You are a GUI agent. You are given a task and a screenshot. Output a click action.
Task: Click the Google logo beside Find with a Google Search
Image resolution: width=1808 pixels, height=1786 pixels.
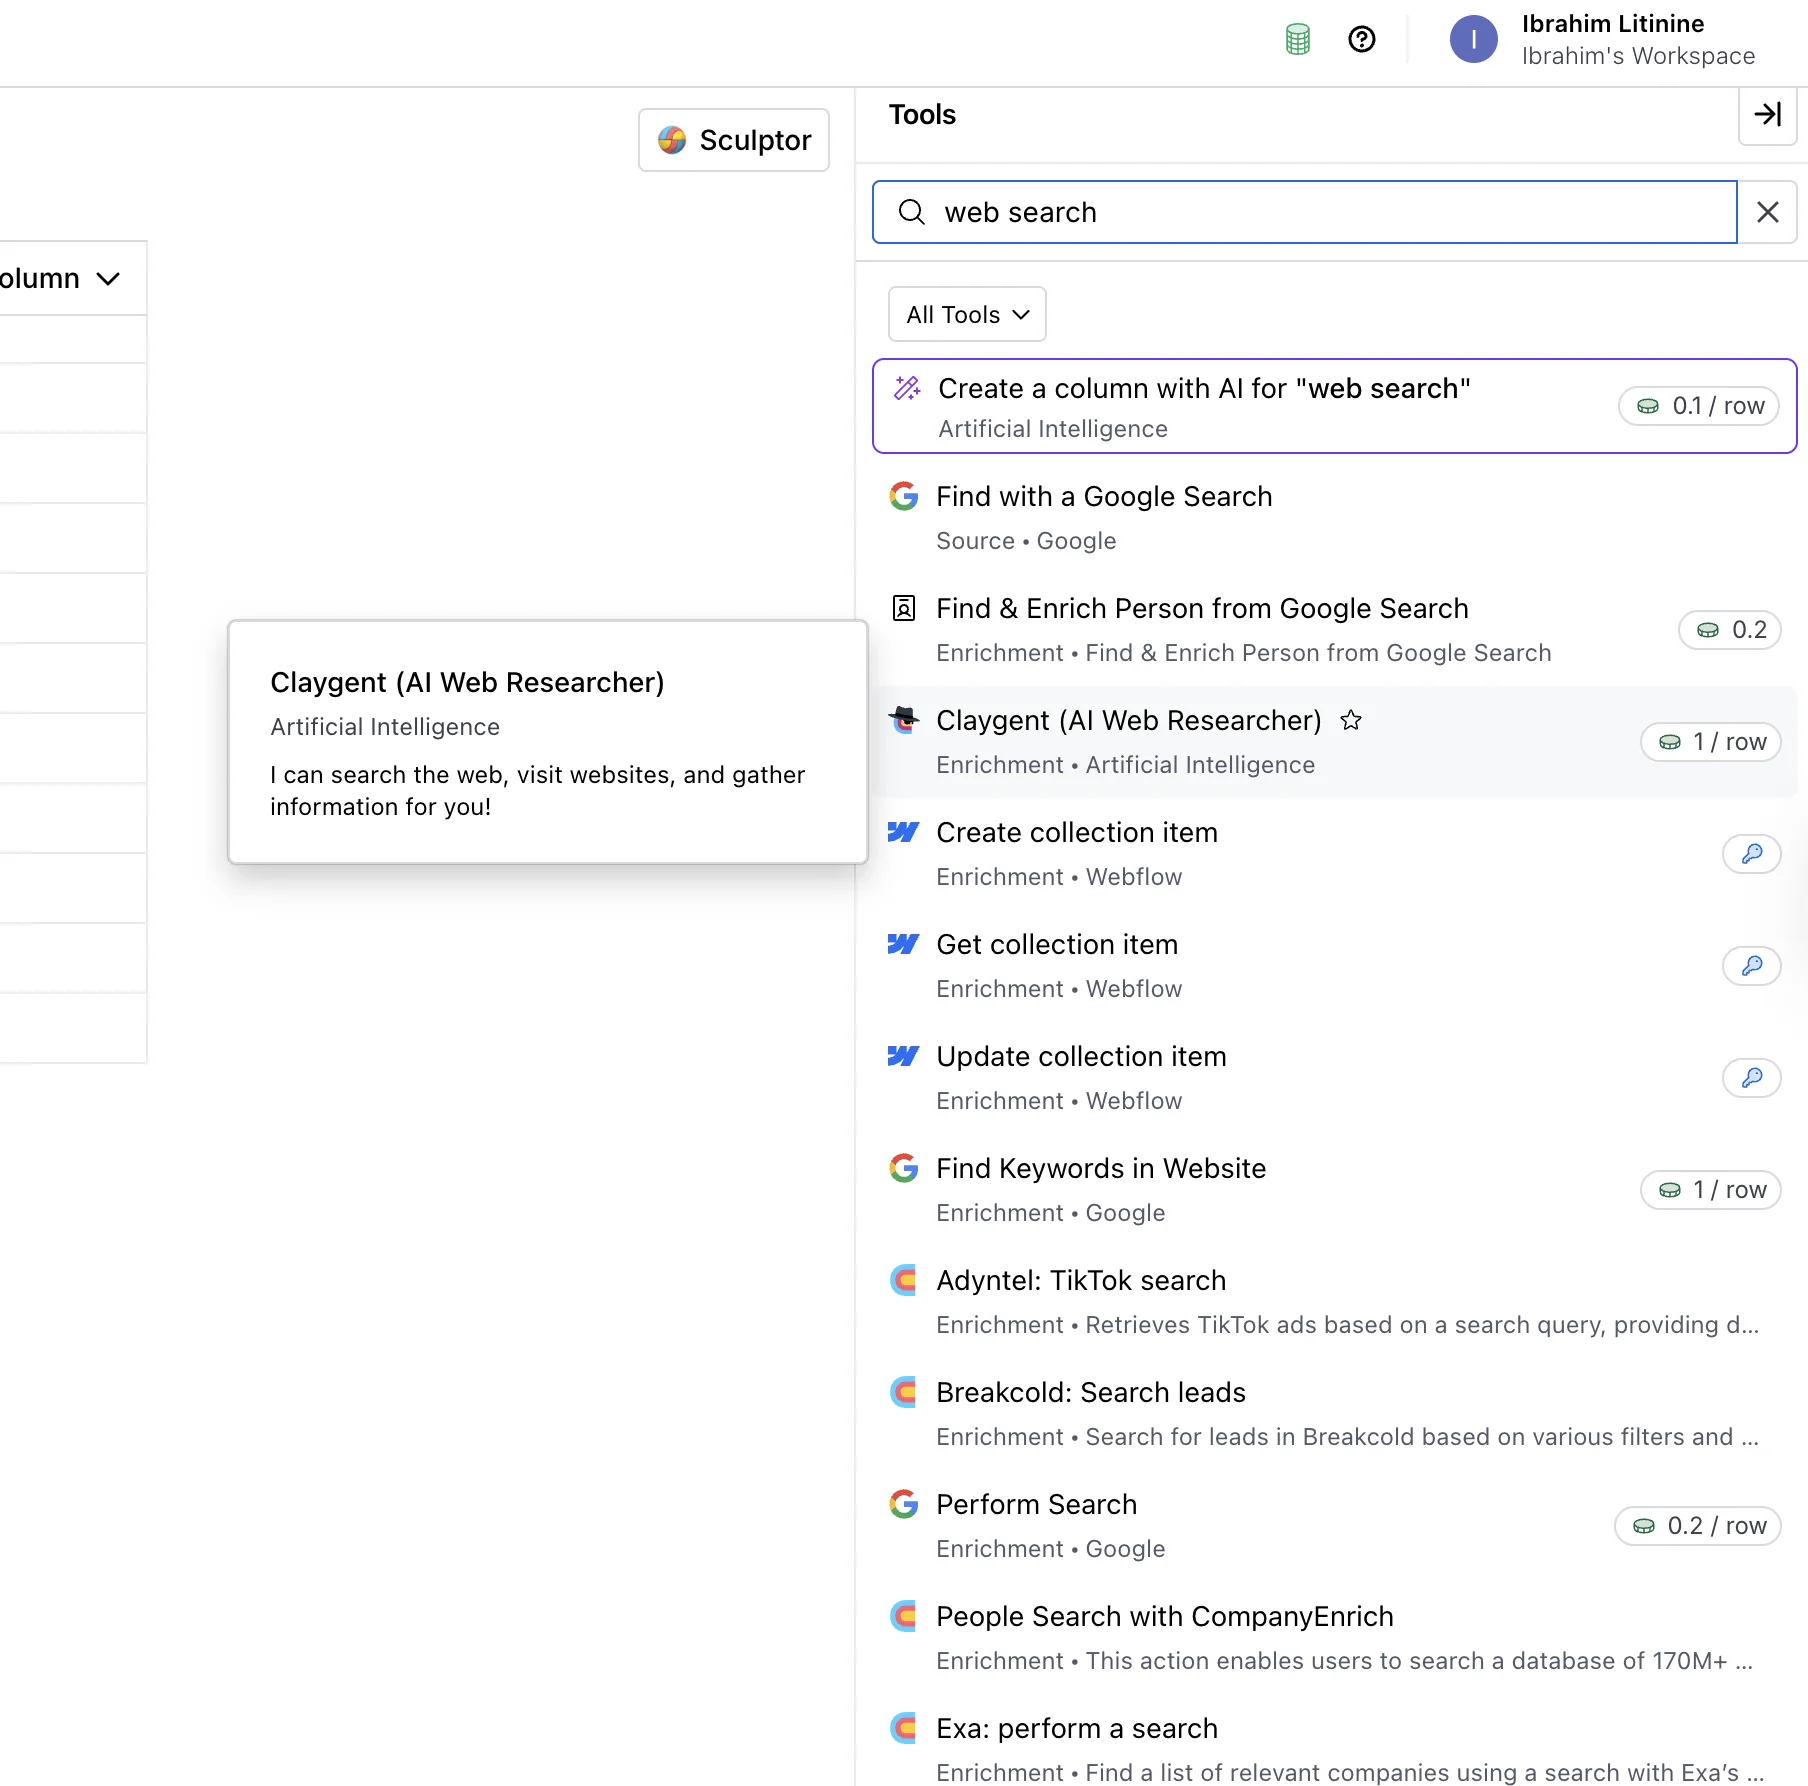tap(904, 496)
